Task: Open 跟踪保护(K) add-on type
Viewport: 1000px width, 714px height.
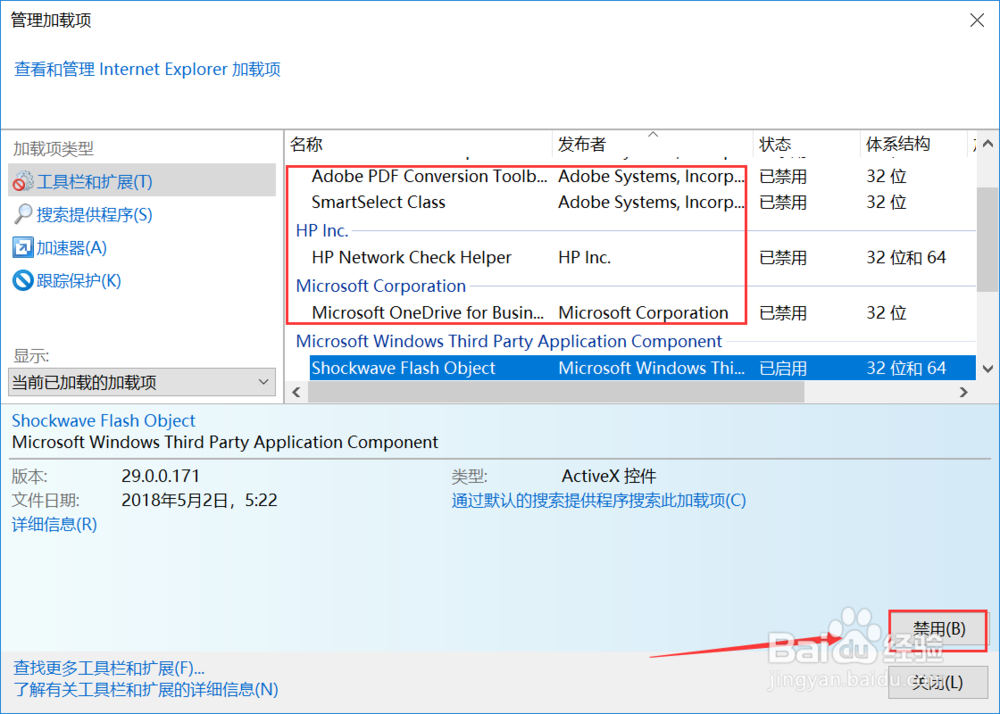Action: click(78, 281)
